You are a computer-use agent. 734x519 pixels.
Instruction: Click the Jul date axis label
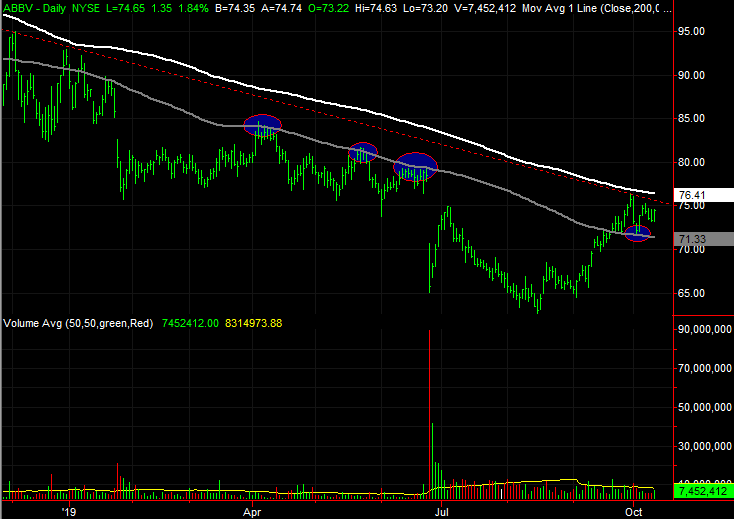point(441,512)
